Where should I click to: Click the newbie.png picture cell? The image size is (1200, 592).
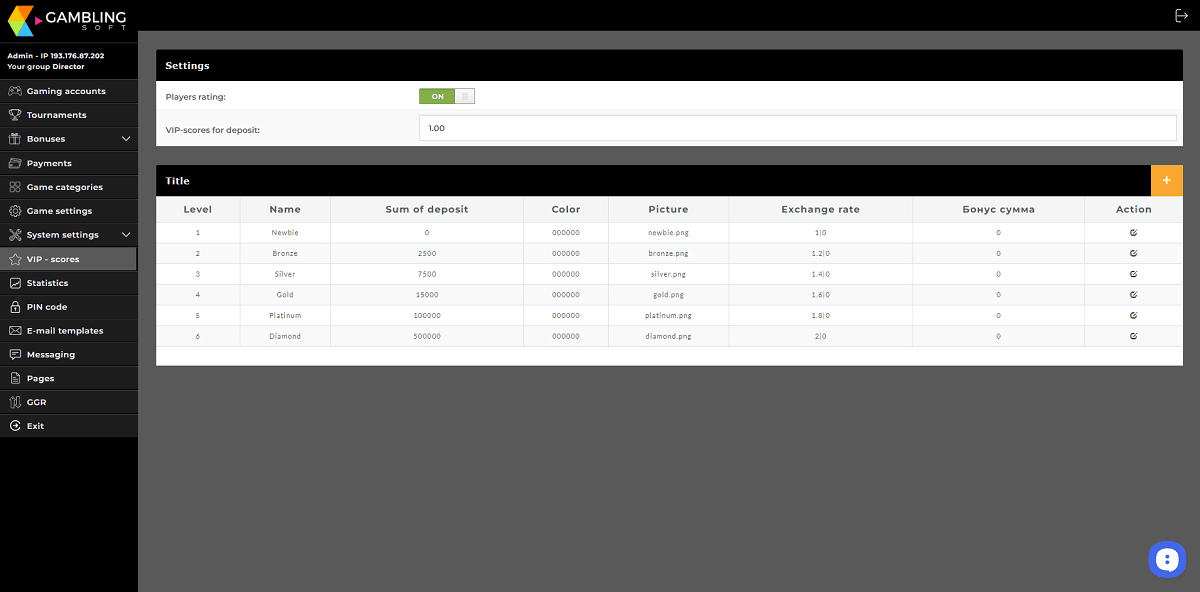[x=668, y=232]
